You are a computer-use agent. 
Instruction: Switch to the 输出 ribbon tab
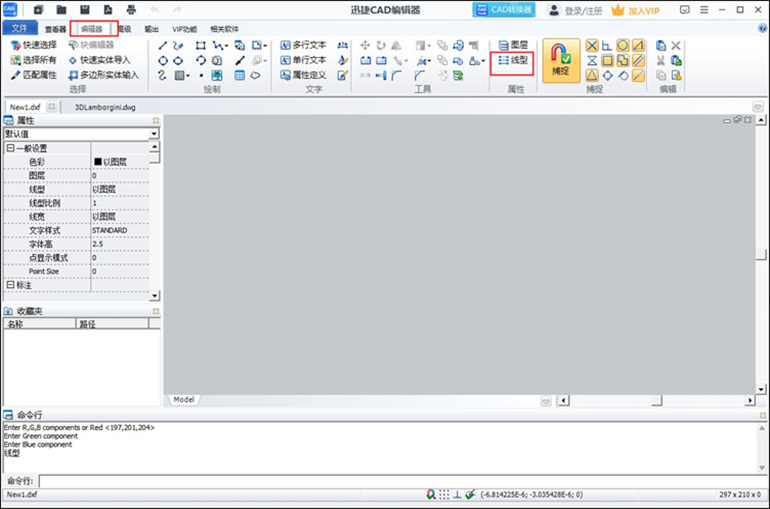click(151, 29)
